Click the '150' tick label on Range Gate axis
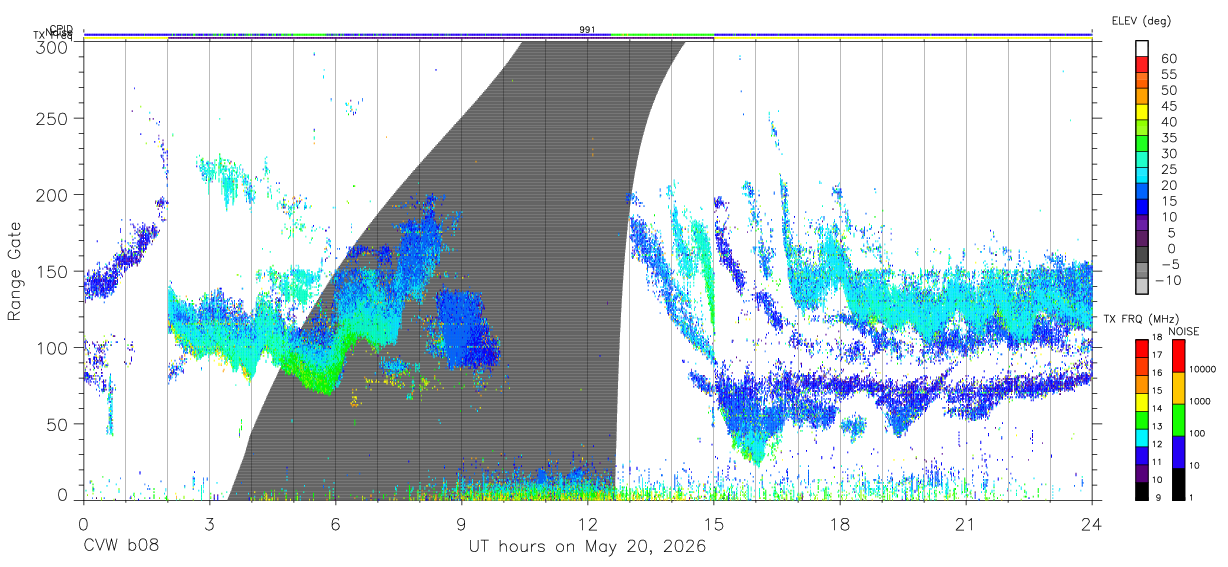The height and width of the screenshot is (567, 1228). pyautogui.click(x=53, y=272)
